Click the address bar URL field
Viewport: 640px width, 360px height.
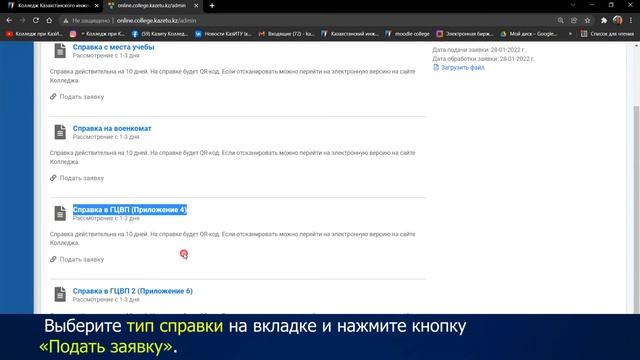pos(156,20)
